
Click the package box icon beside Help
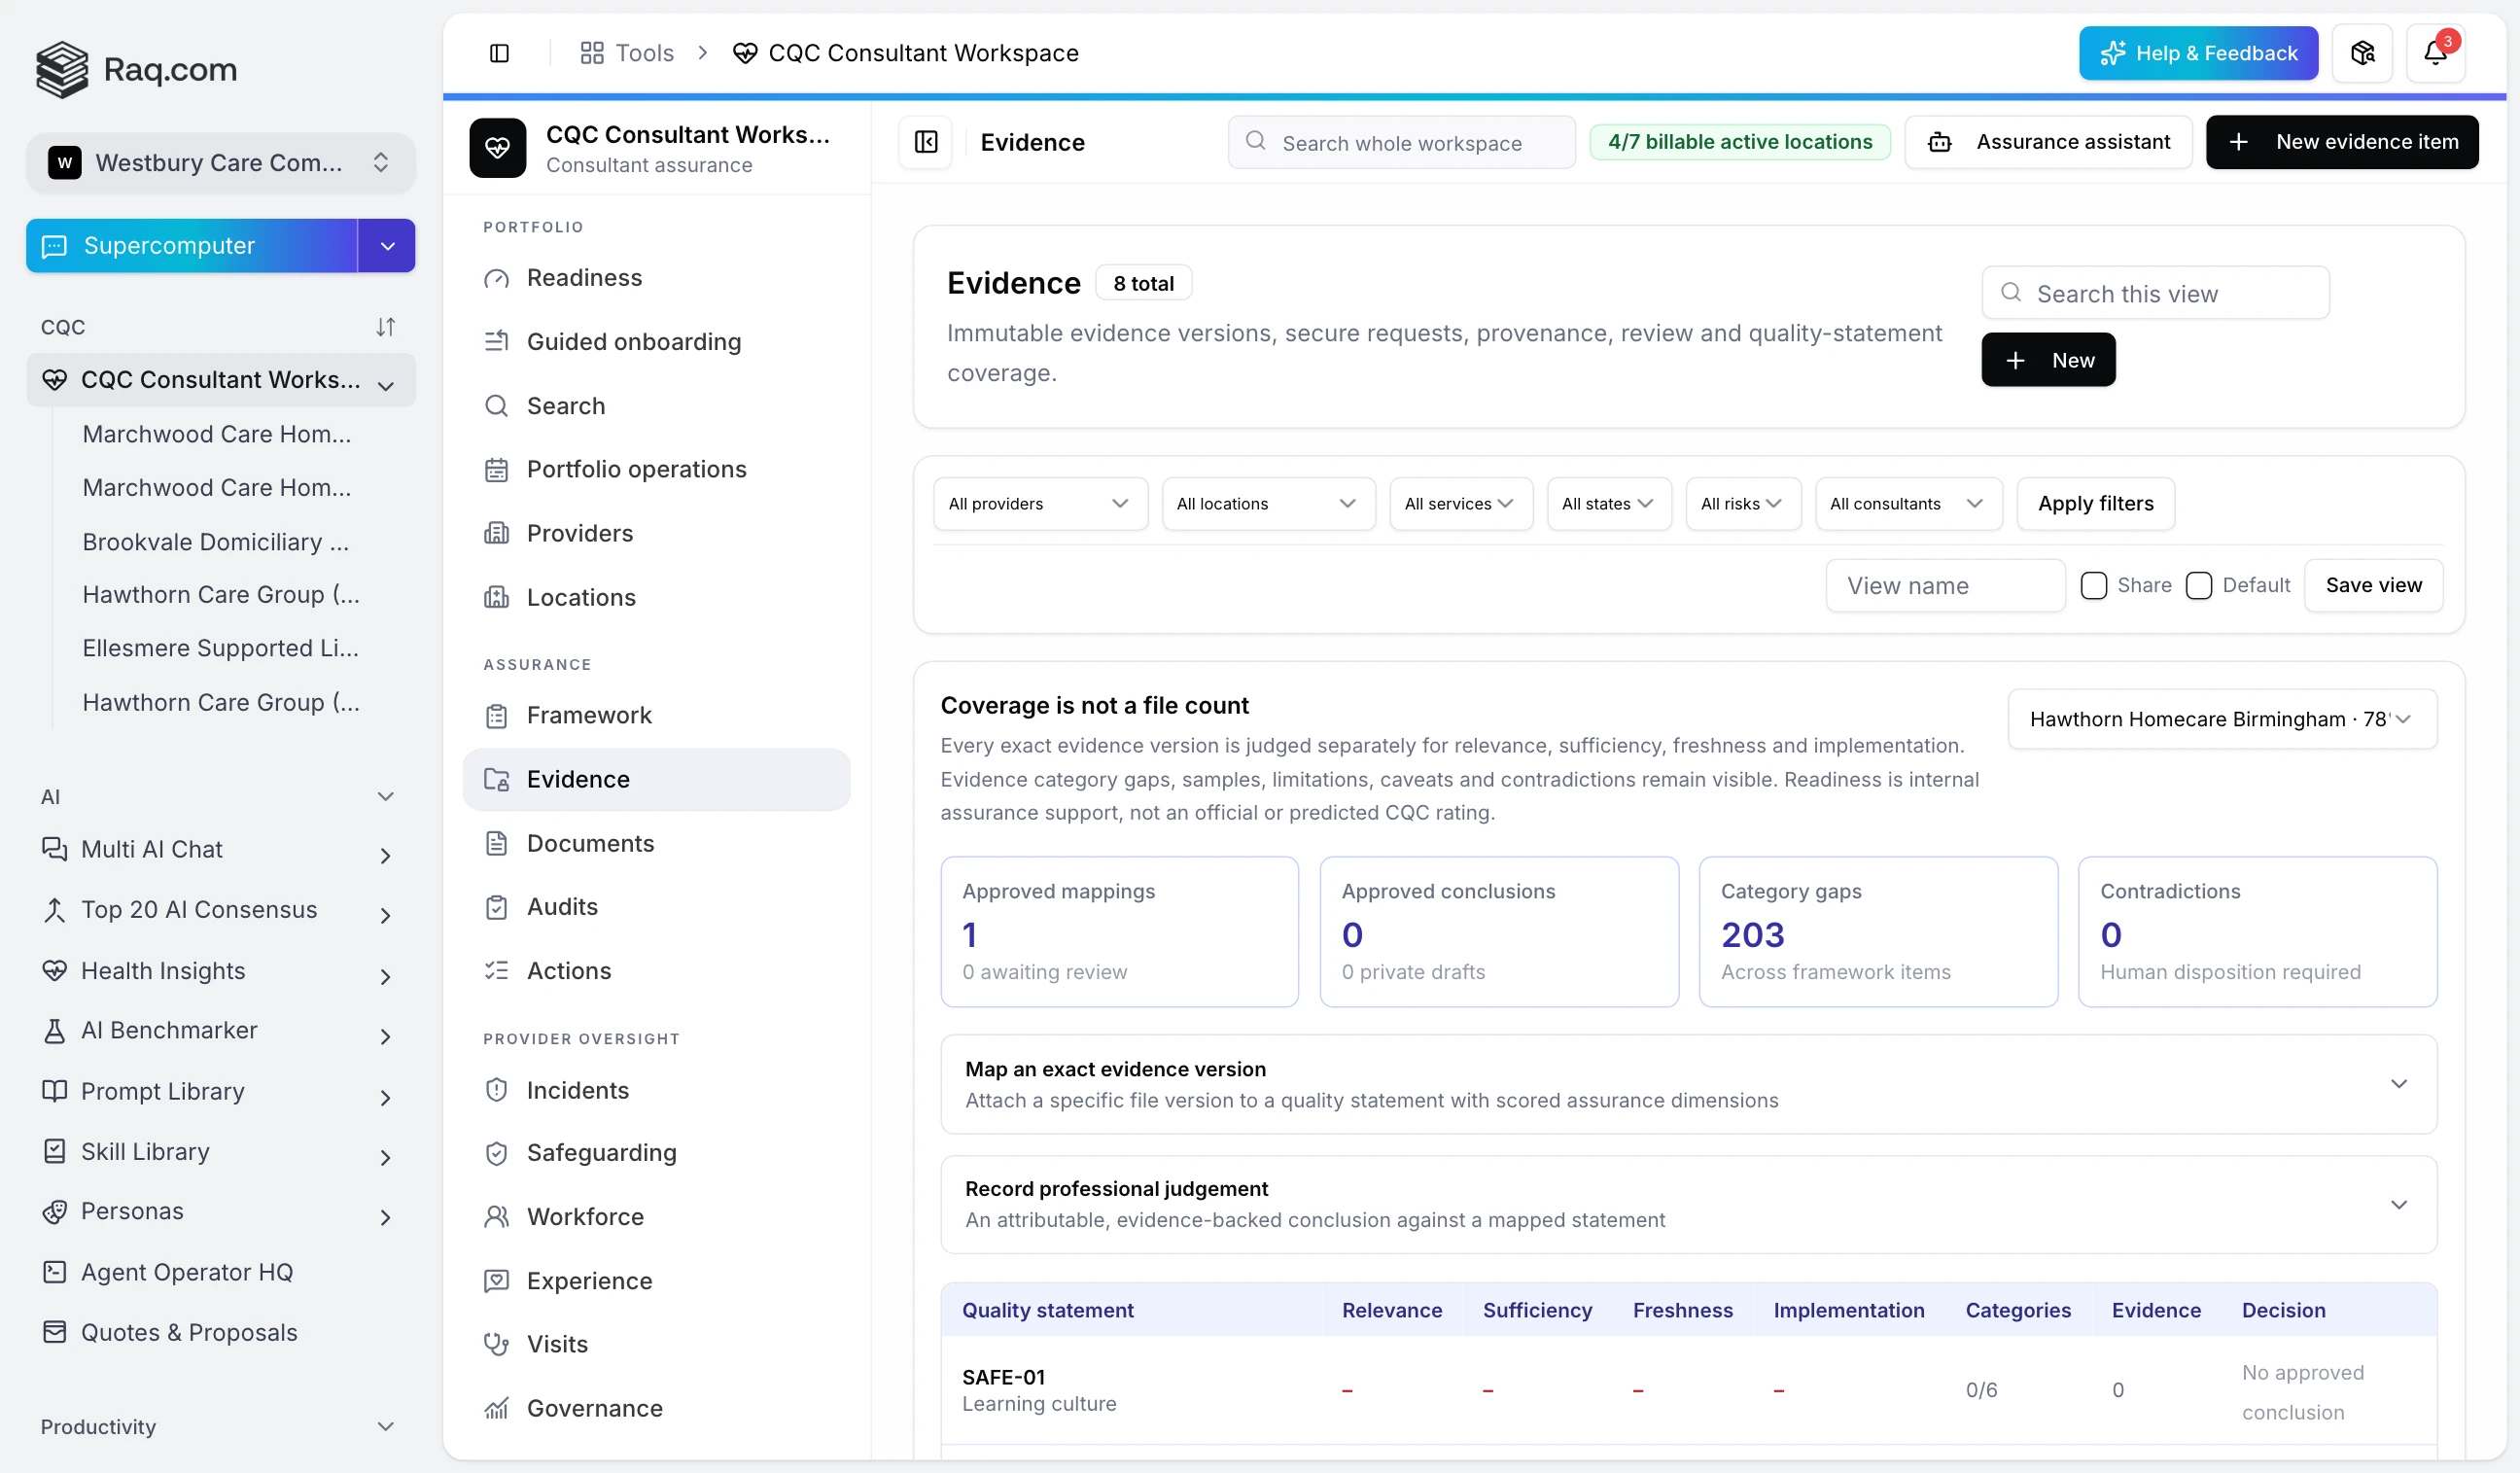[2362, 53]
